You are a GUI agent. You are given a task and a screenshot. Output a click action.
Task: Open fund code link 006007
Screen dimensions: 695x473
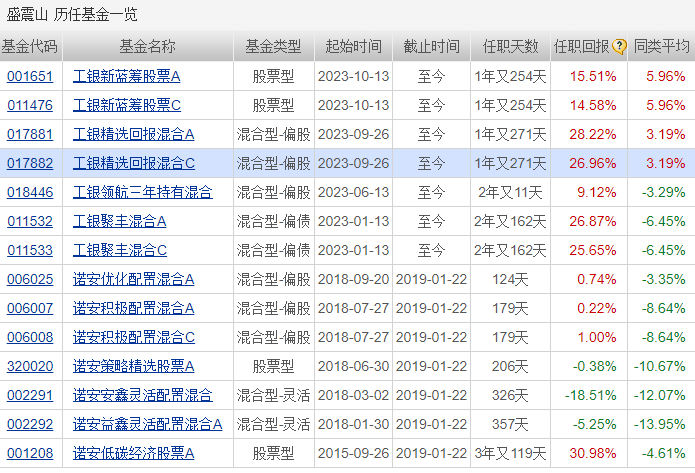pos(30,308)
